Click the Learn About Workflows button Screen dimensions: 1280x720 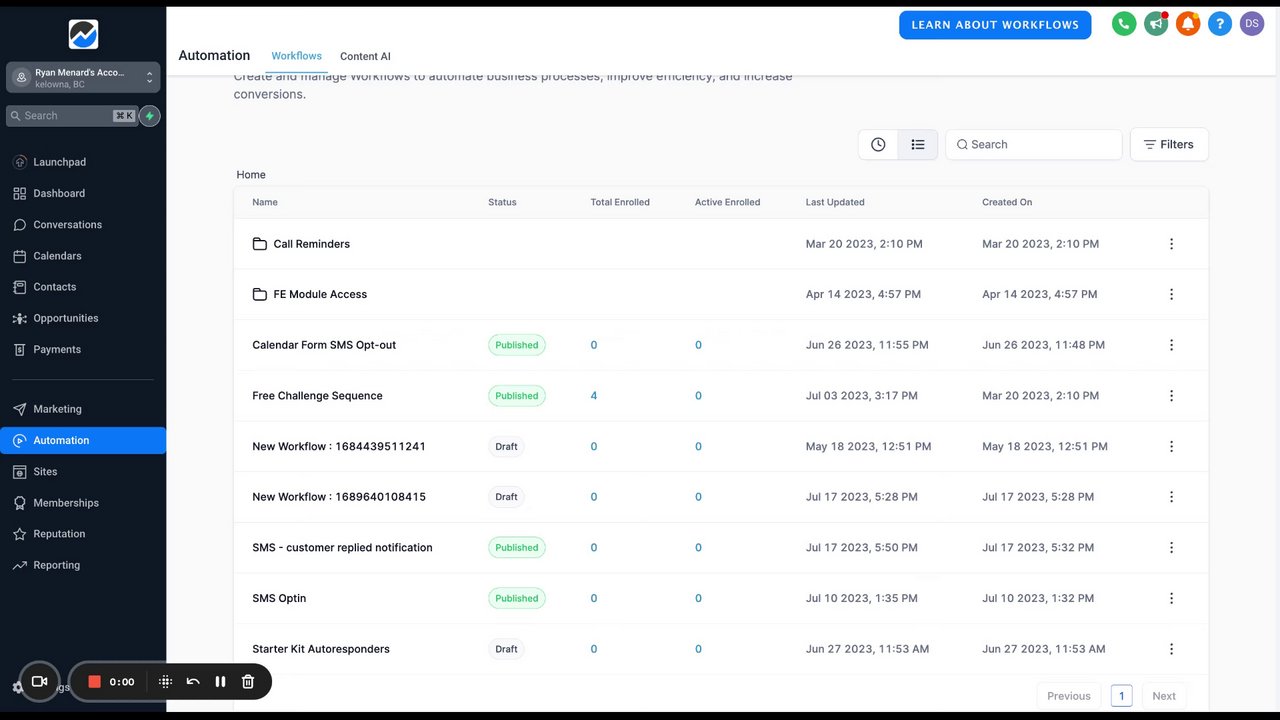click(x=995, y=25)
